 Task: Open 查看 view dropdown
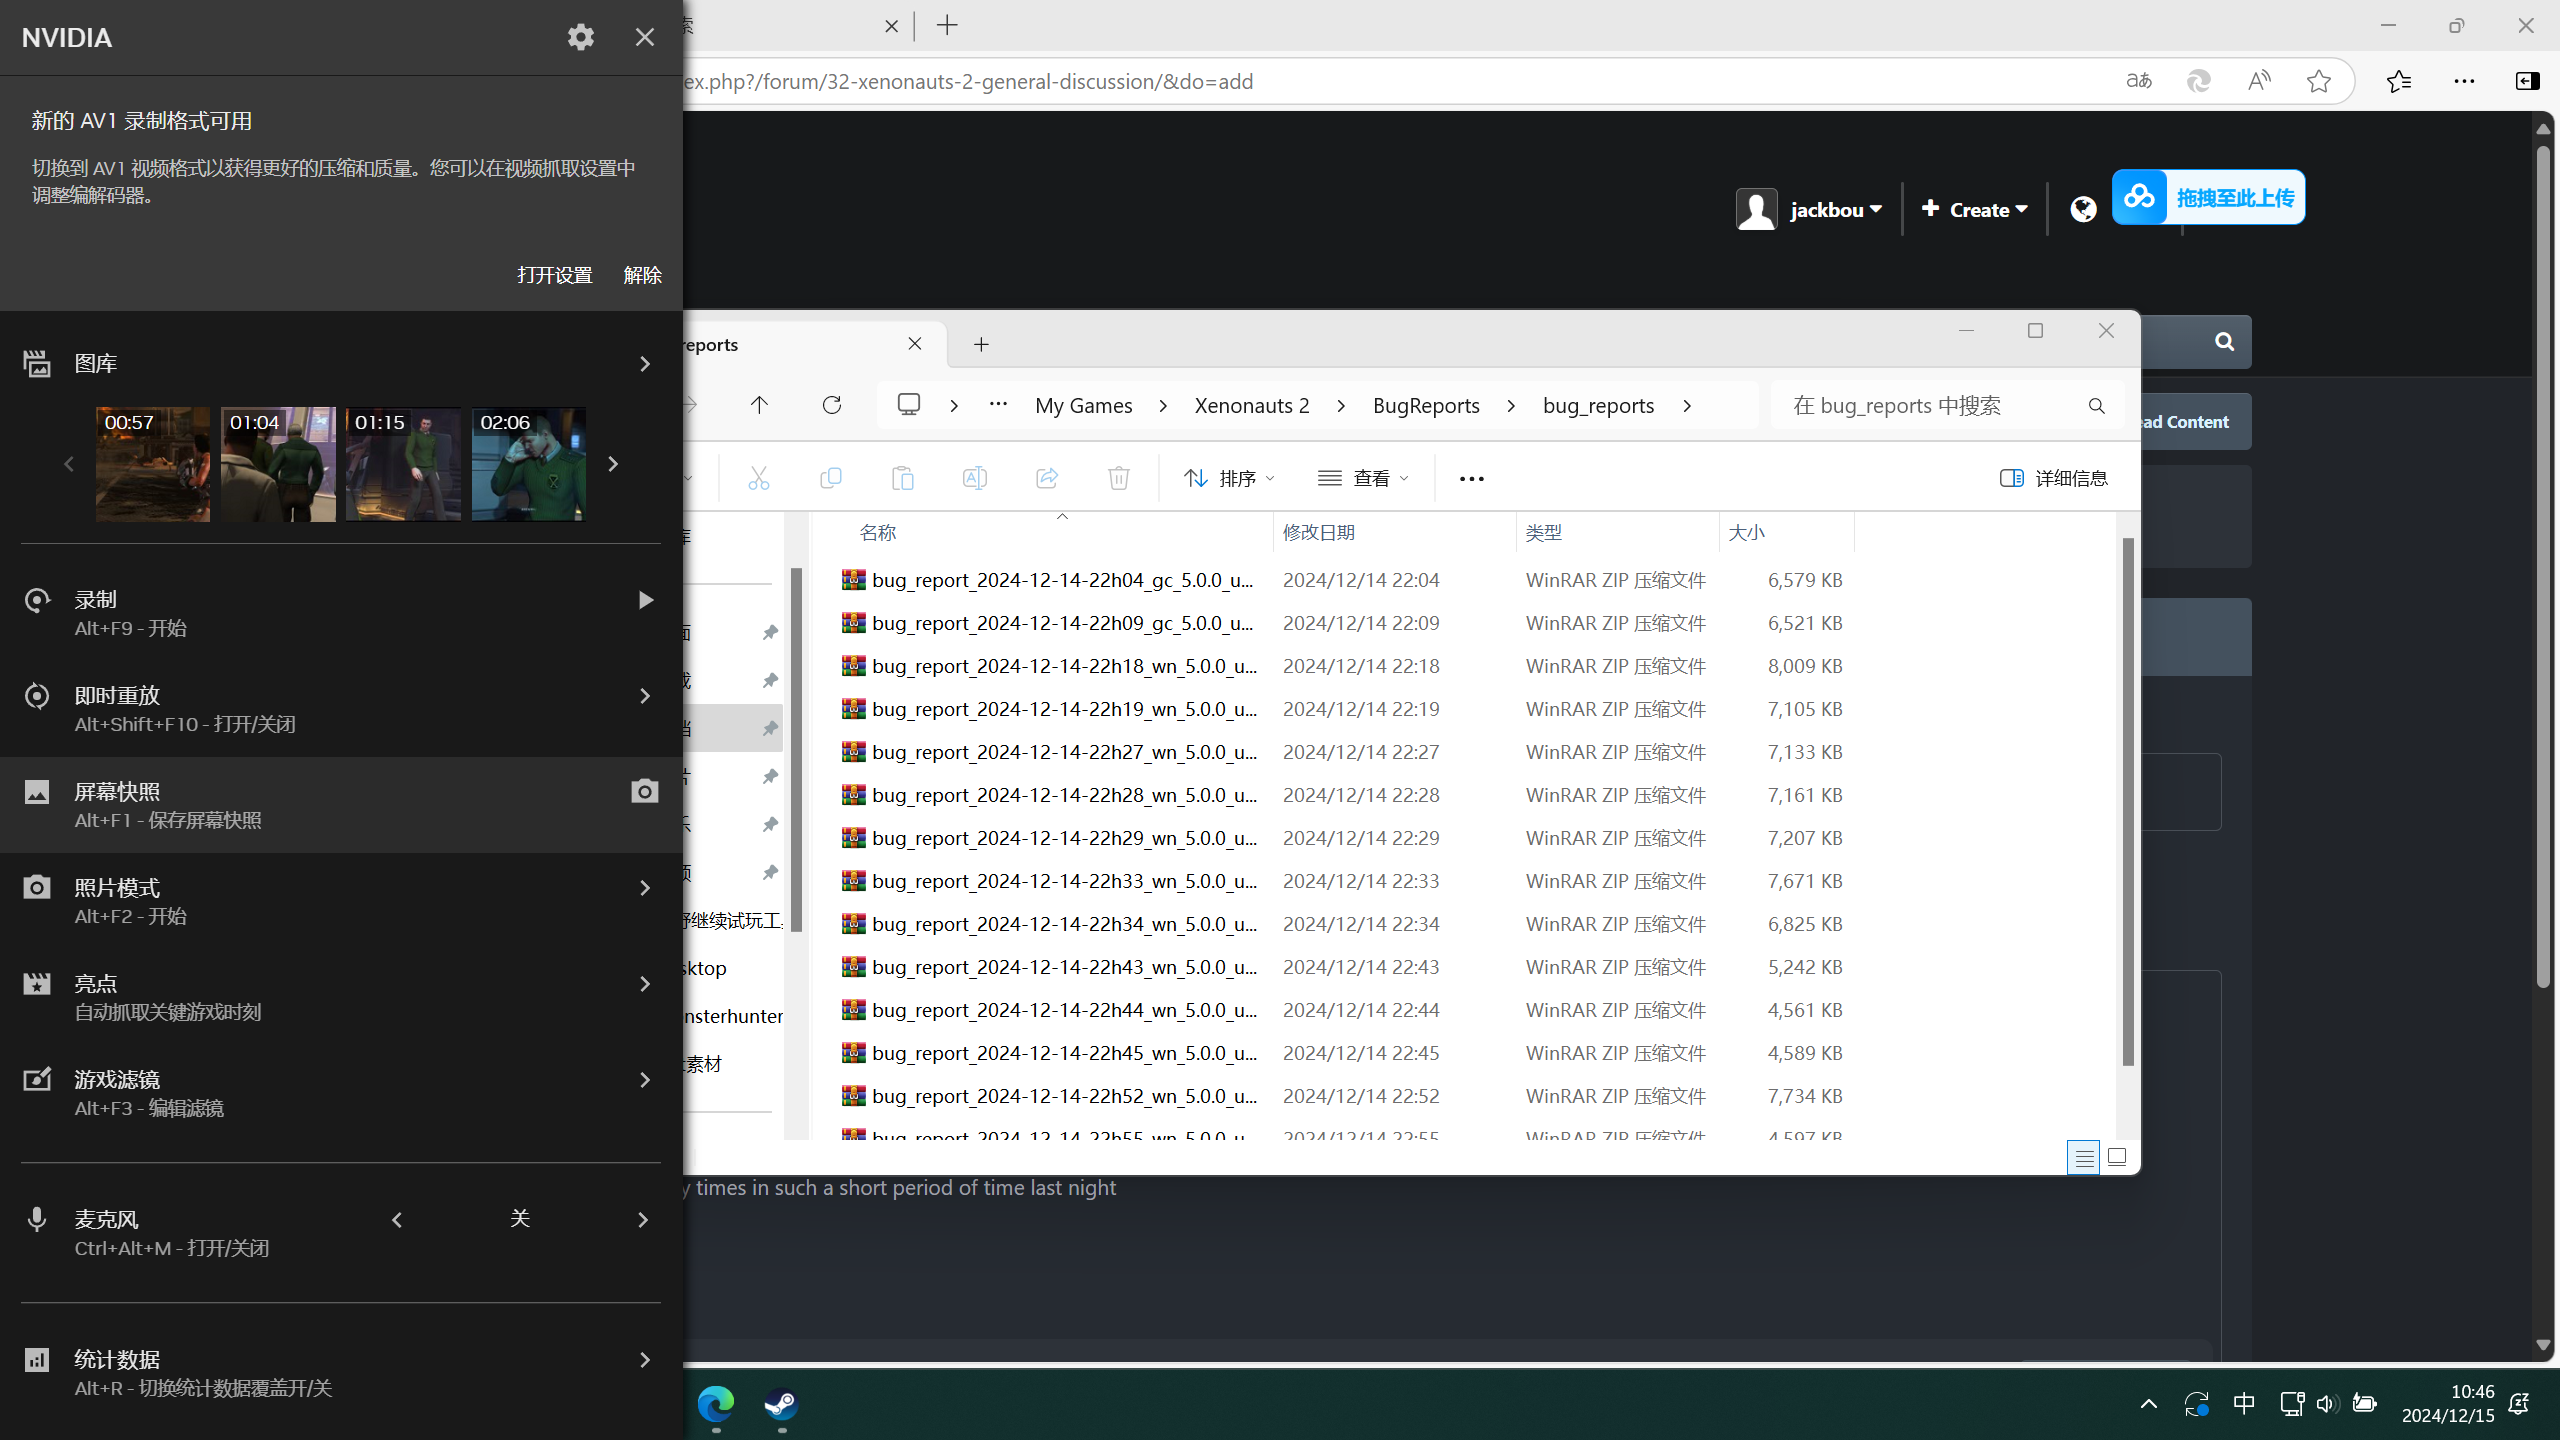tap(1363, 479)
